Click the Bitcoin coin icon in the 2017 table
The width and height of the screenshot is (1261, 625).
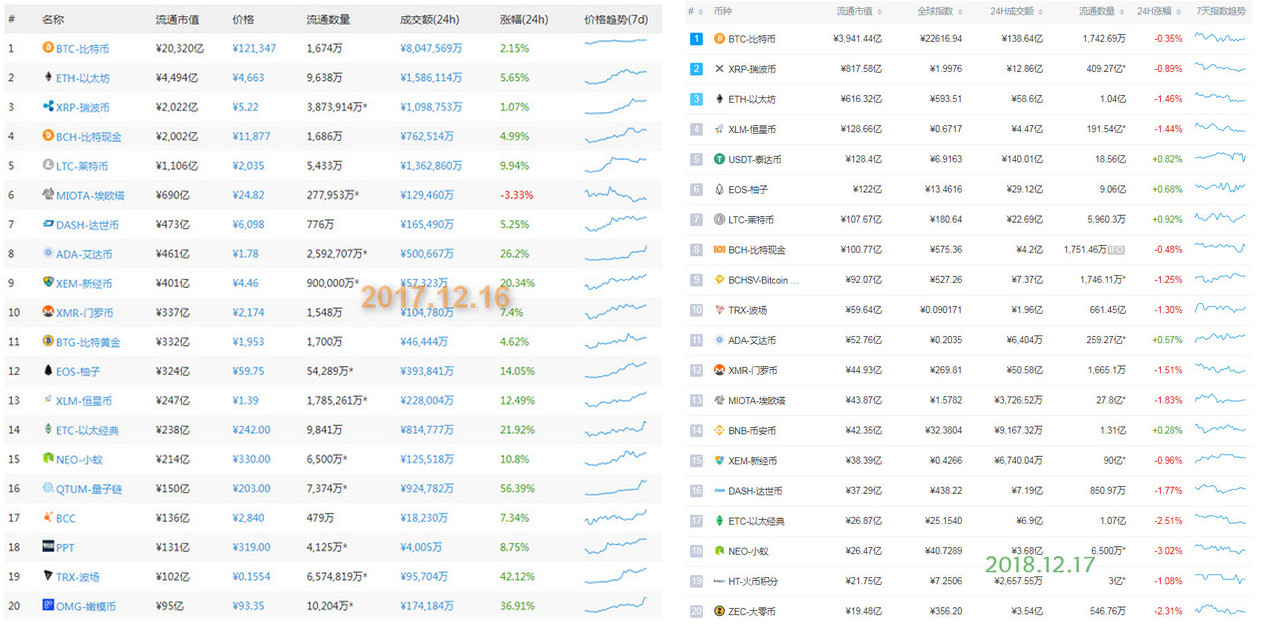(x=48, y=48)
